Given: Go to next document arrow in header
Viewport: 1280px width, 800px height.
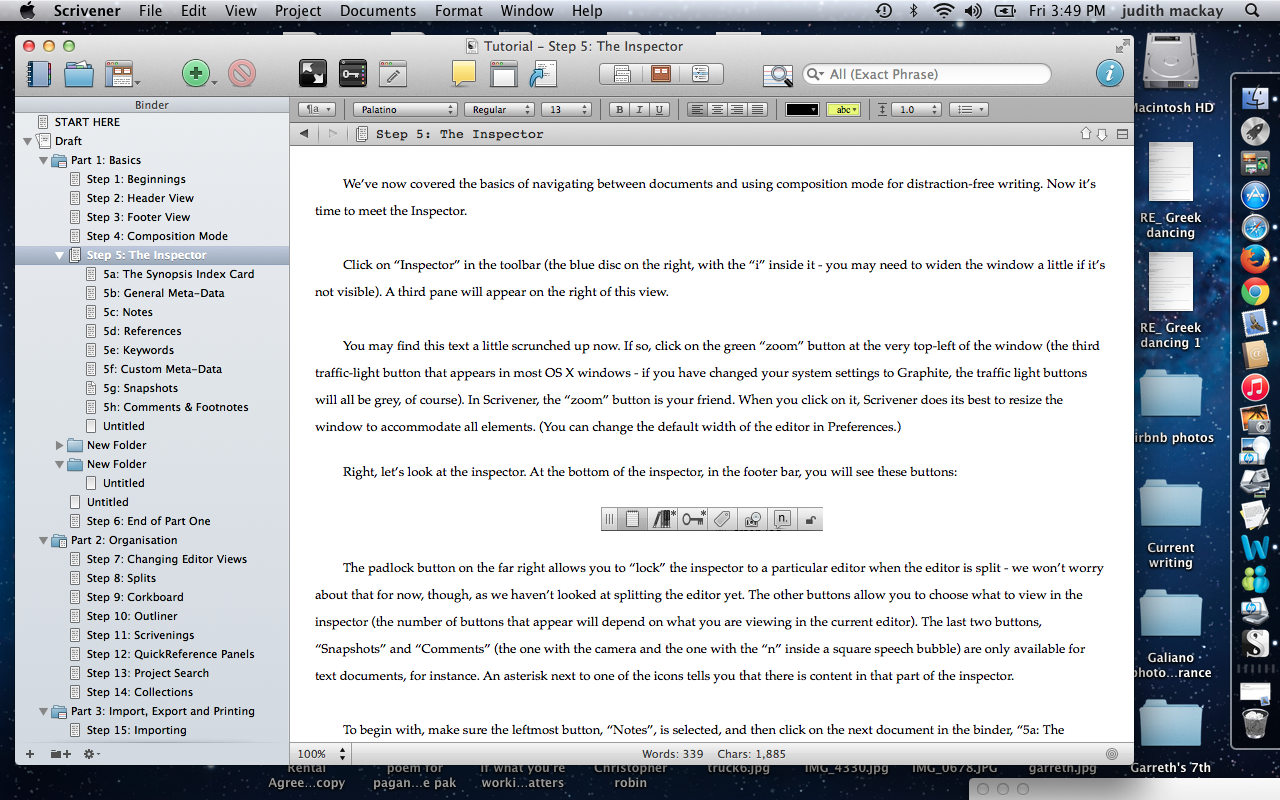Looking at the screenshot, I should (1102, 134).
